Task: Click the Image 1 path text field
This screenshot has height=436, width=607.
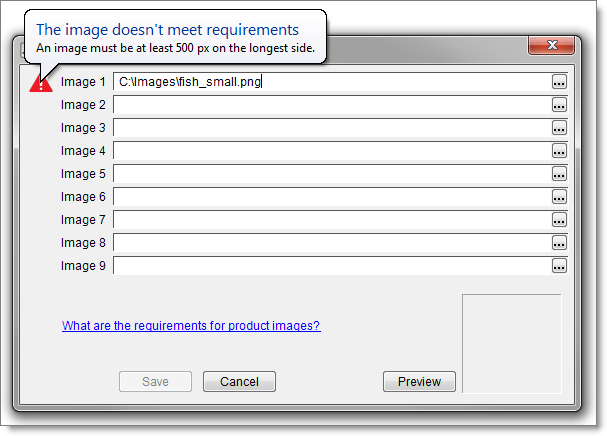Action: pyautogui.click(x=330, y=82)
